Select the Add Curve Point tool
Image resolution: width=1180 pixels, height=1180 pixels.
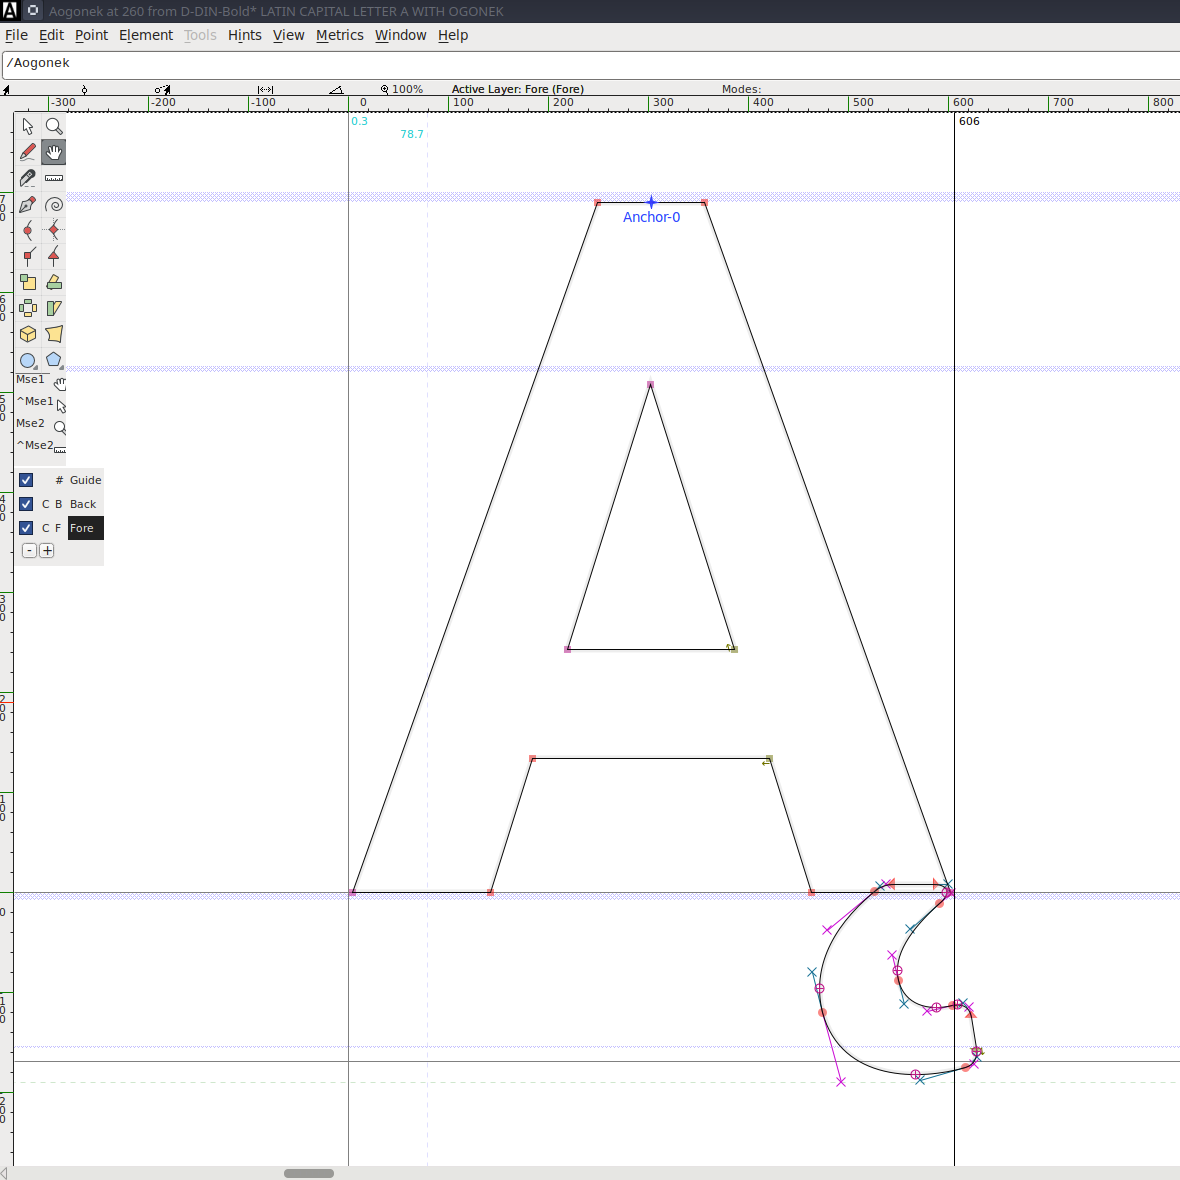[x=28, y=230]
